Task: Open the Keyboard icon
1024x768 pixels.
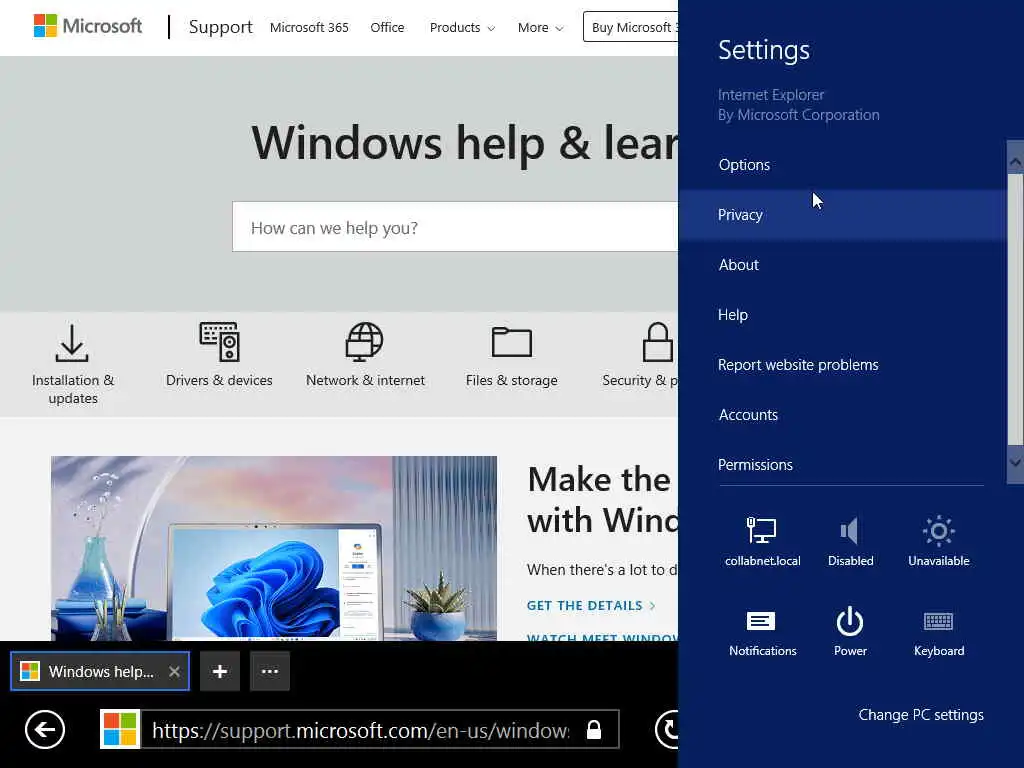Action: click(938, 632)
